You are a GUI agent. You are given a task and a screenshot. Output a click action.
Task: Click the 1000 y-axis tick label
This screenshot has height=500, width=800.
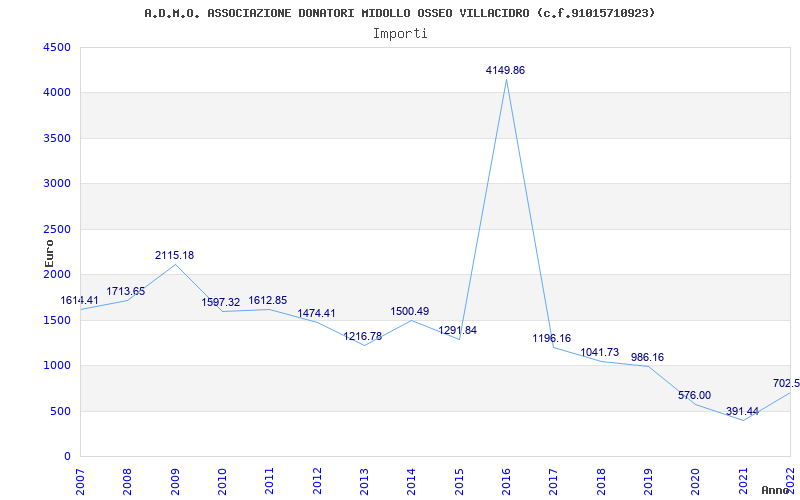(x=57, y=366)
